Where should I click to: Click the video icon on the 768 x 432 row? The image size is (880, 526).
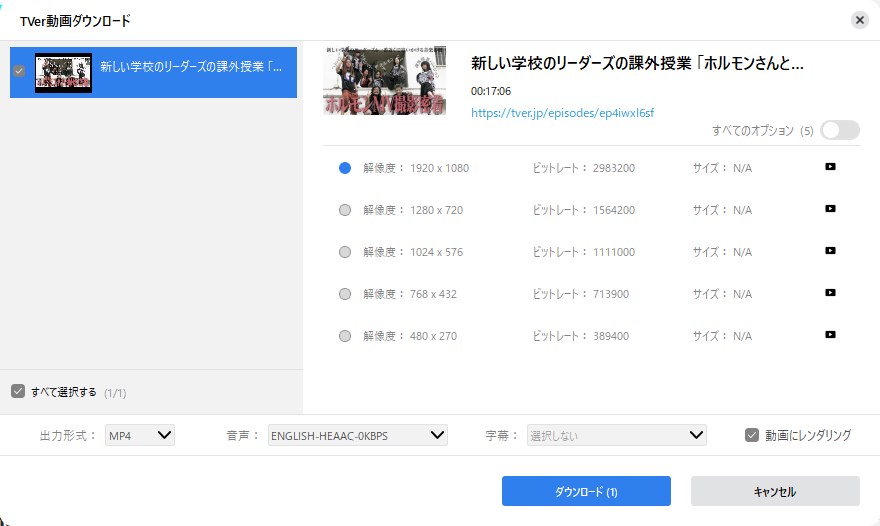click(x=830, y=293)
